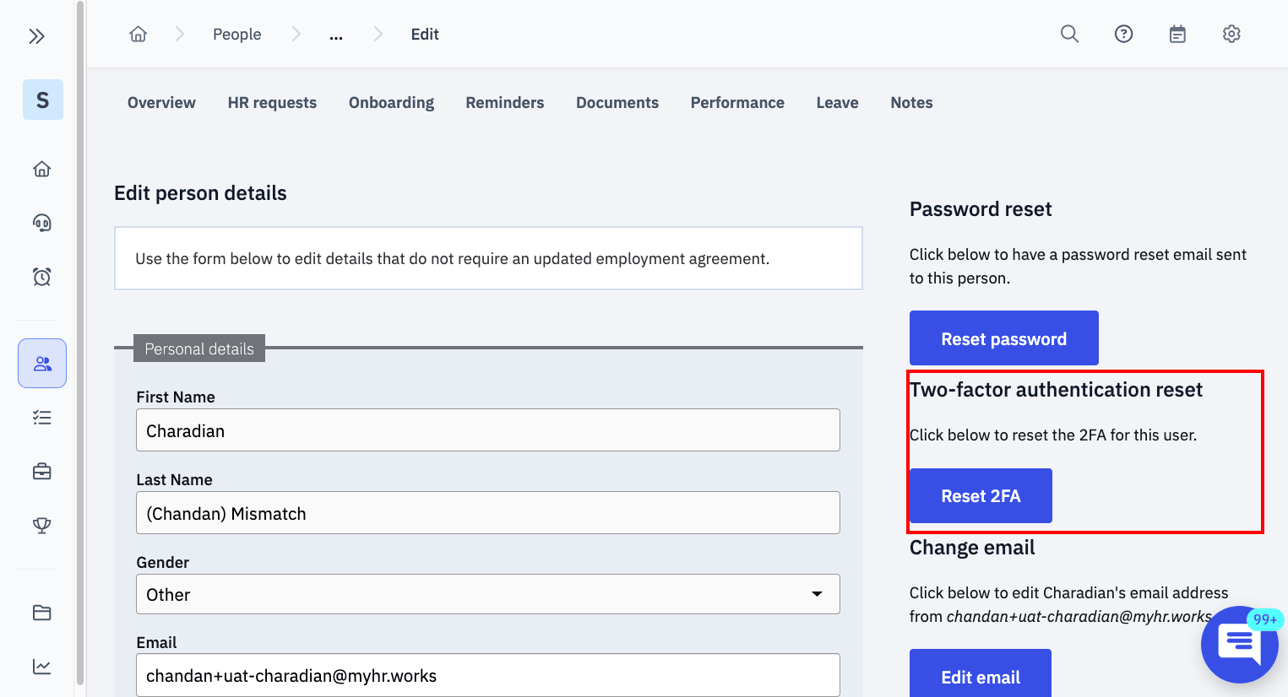Switch to the Leave tab
The height and width of the screenshot is (697, 1288).
tap(837, 102)
